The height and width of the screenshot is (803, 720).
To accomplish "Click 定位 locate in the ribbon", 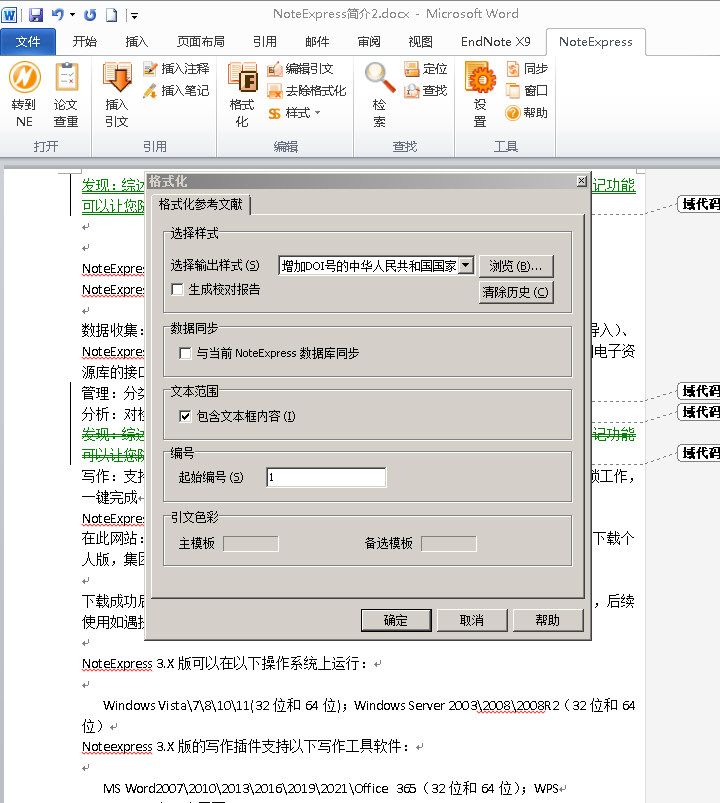I will click(x=426, y=69).
